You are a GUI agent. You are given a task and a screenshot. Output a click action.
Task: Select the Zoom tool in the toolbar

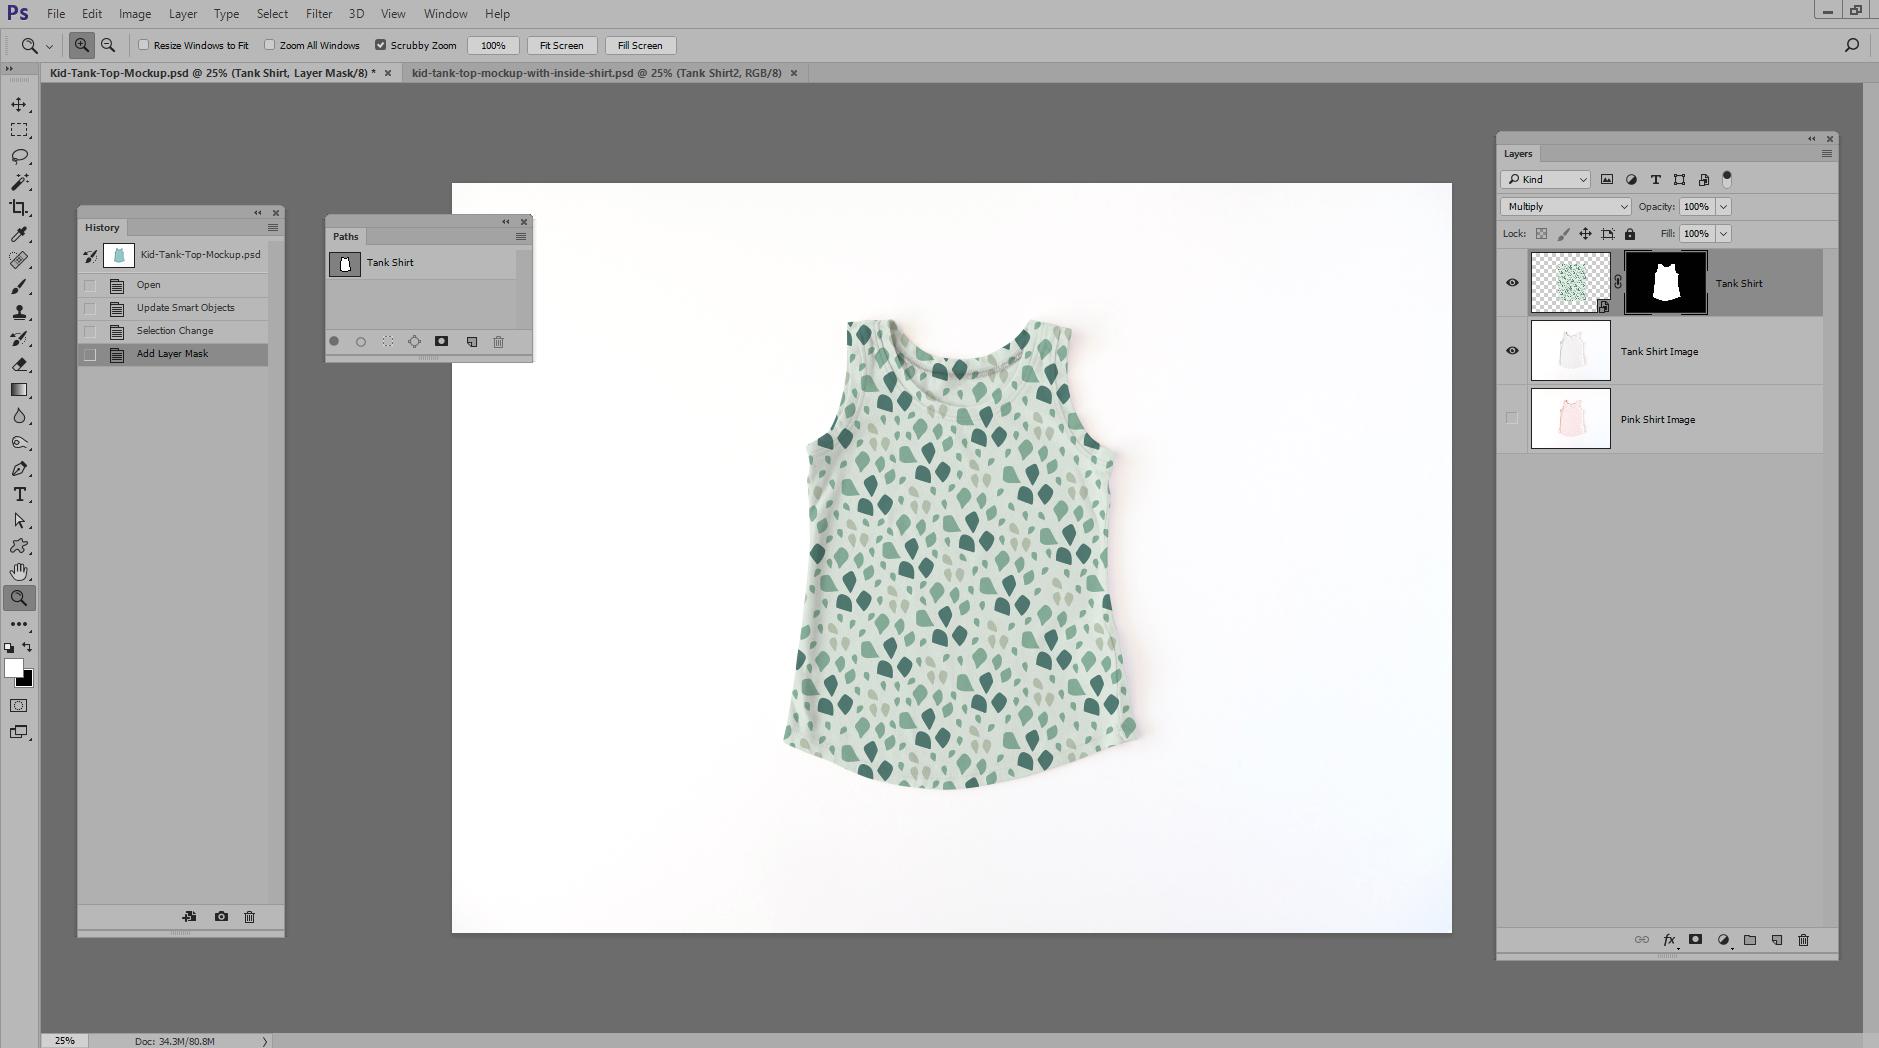click(x=18, y=597)
